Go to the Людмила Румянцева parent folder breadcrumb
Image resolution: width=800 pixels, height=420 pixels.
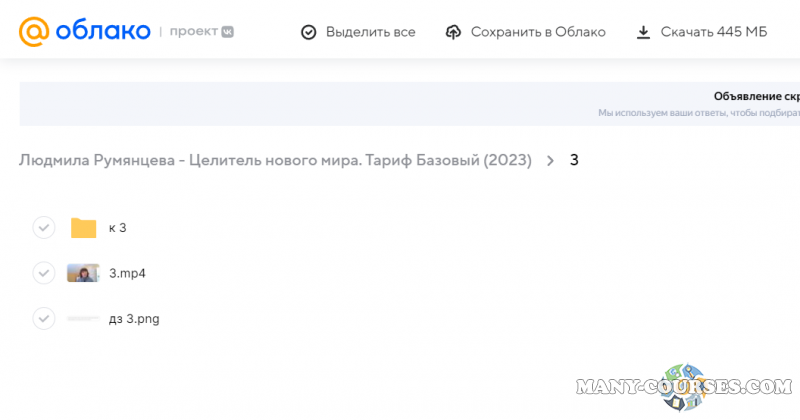click(x=275, y=160)
